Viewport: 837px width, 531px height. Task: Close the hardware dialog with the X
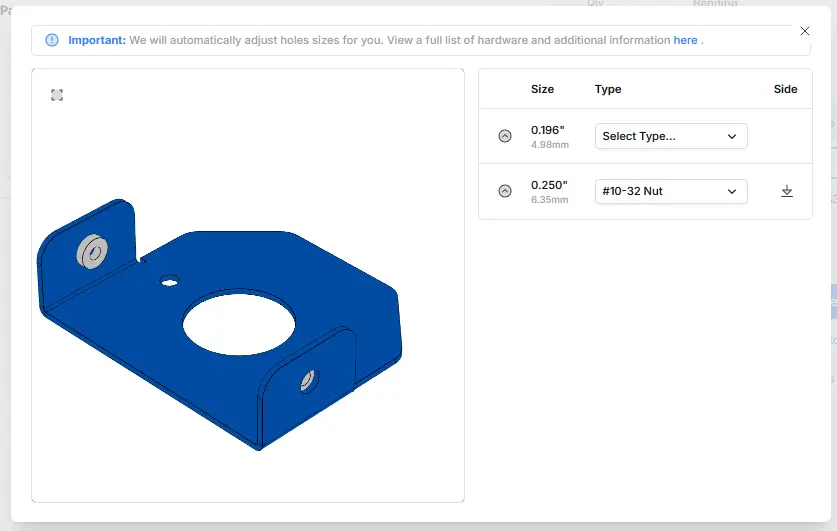tap(806, 31)
